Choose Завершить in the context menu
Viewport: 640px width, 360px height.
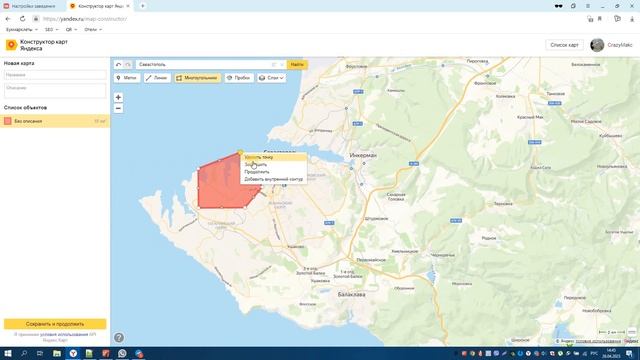[273, 164]
